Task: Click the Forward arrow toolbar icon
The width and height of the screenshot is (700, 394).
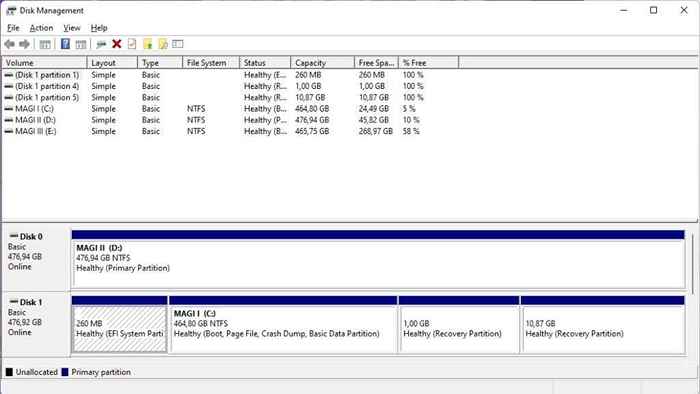Action: point(25,44)
